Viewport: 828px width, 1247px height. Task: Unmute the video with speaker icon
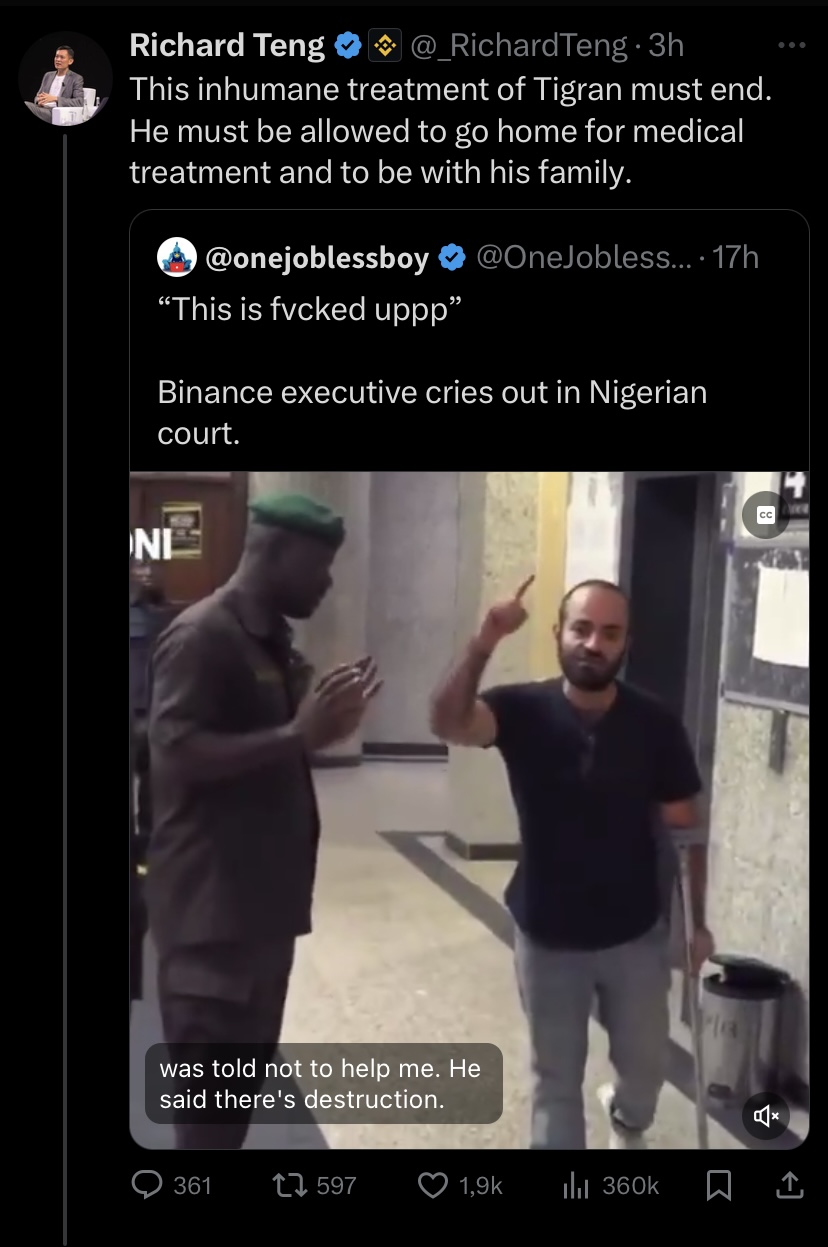click(x=766, y=1114)
